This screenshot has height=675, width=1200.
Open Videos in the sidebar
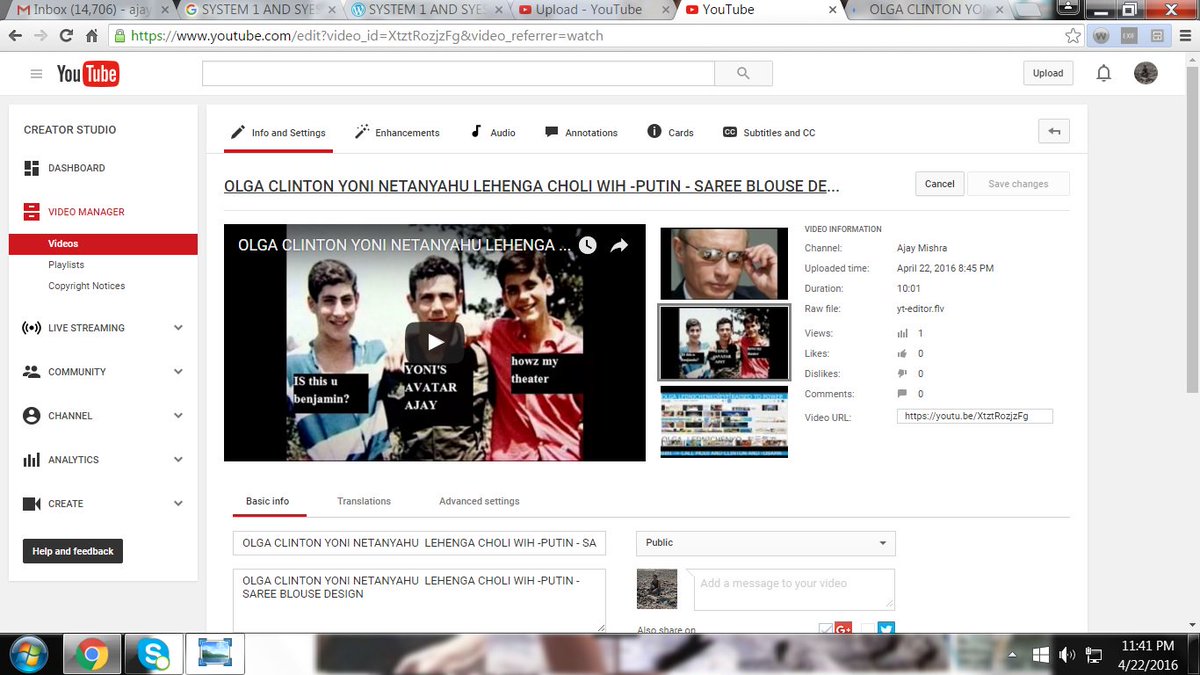pos(103,244)
